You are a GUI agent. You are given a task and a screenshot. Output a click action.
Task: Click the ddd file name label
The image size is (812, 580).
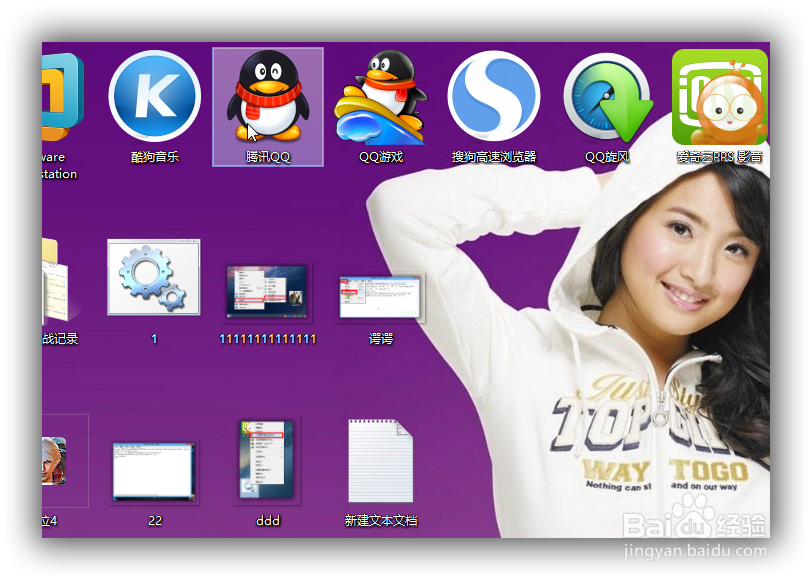point(268,520)
